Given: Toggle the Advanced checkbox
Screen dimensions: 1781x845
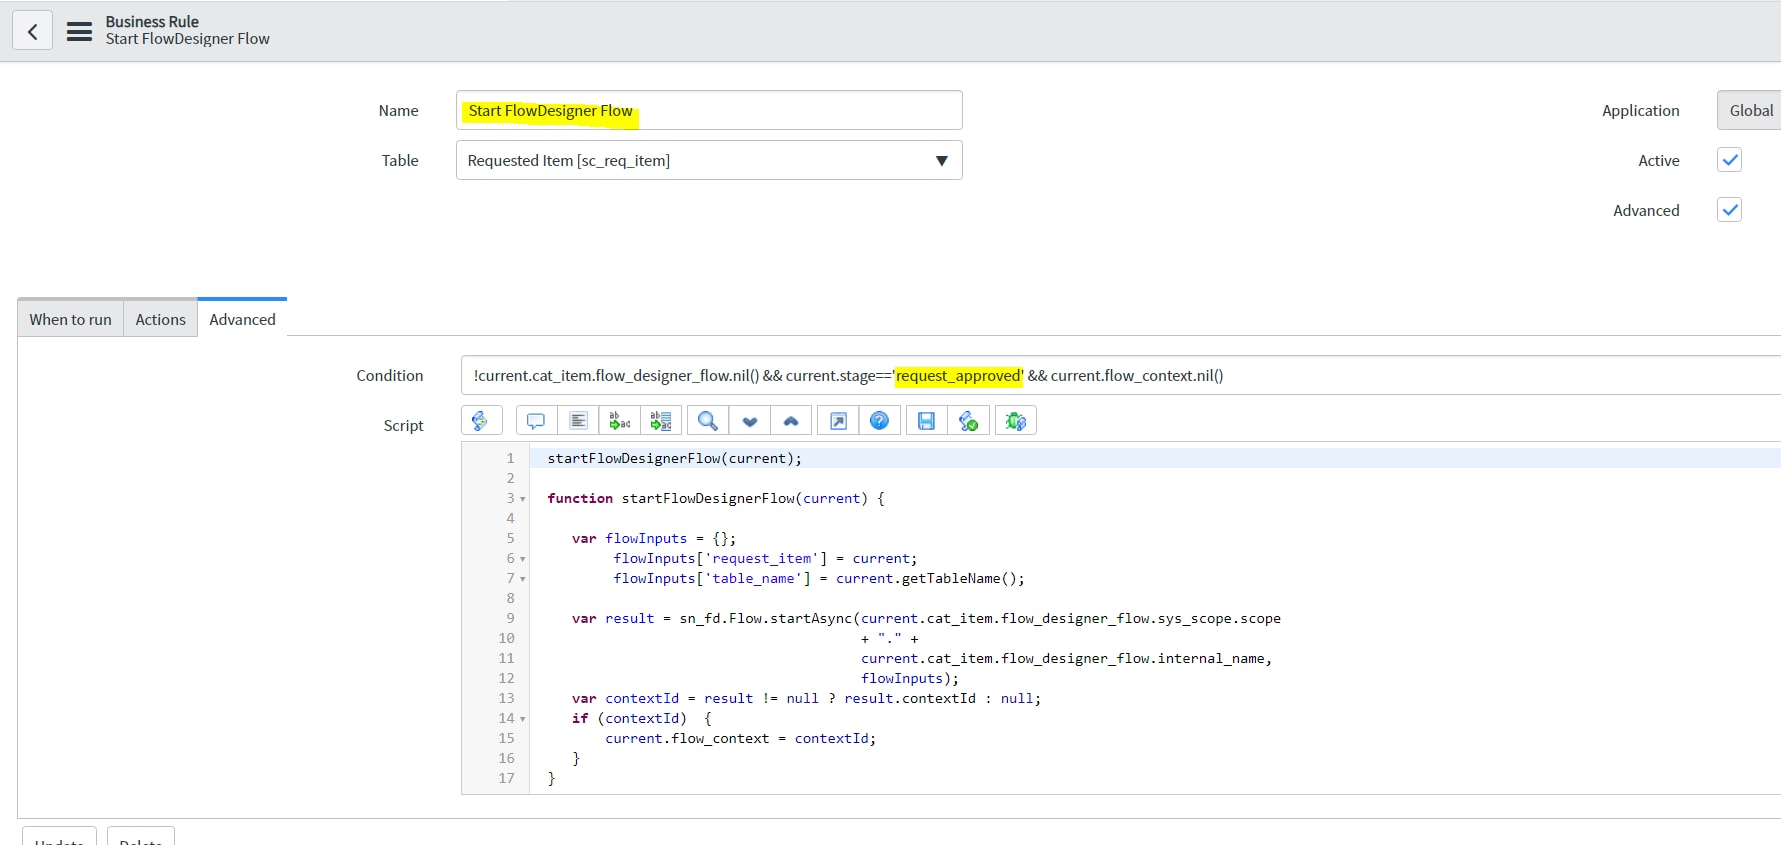Looking at the screenshot, I should click(x=1730, y=210).
